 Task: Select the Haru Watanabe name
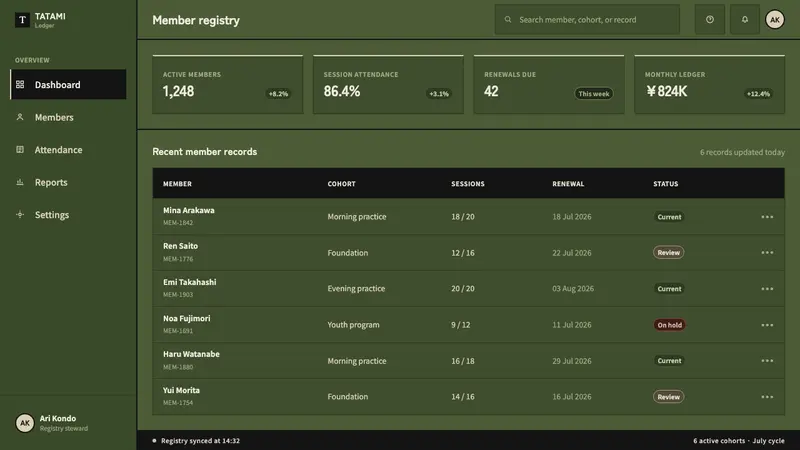click(191, 354)
